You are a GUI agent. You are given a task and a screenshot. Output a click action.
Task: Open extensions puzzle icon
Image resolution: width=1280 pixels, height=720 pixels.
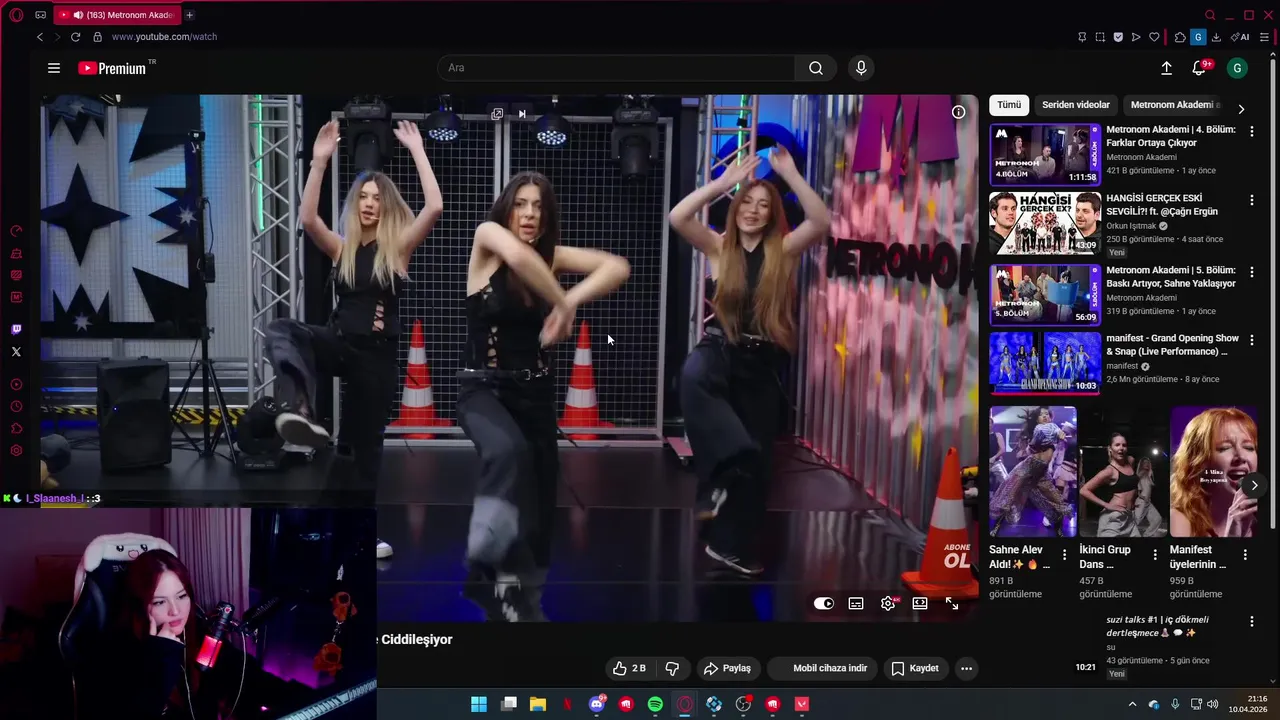1180,37
